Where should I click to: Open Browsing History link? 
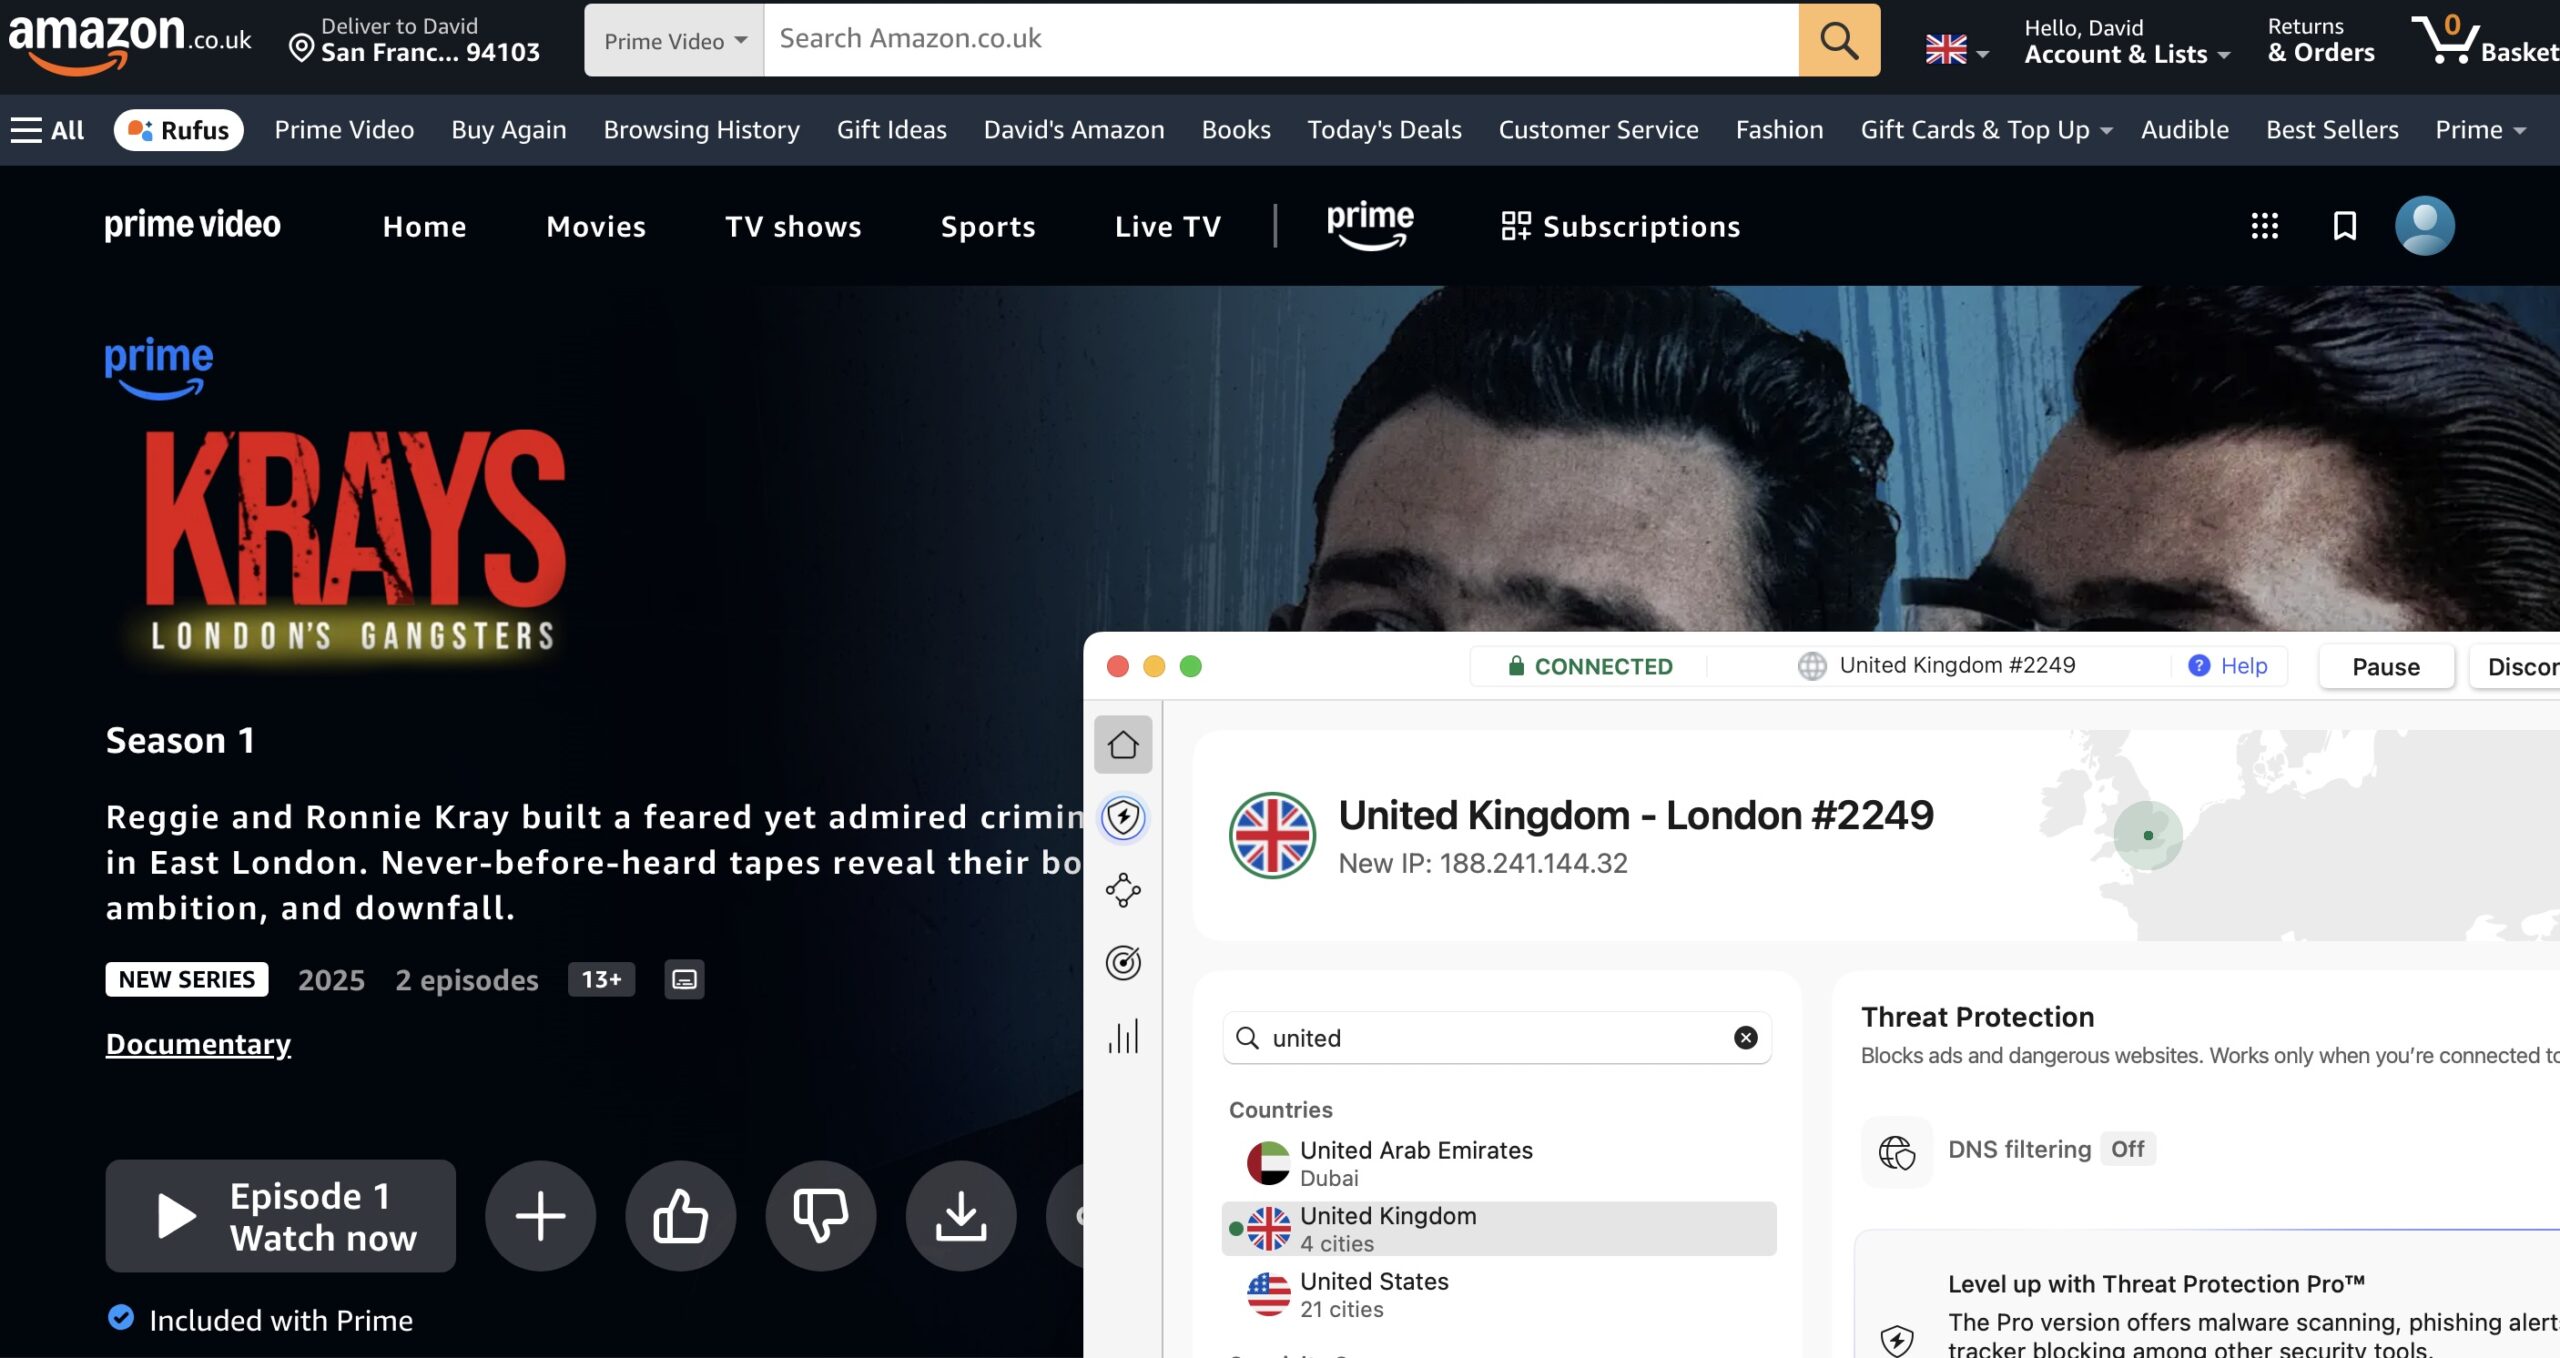click(701, 130)
